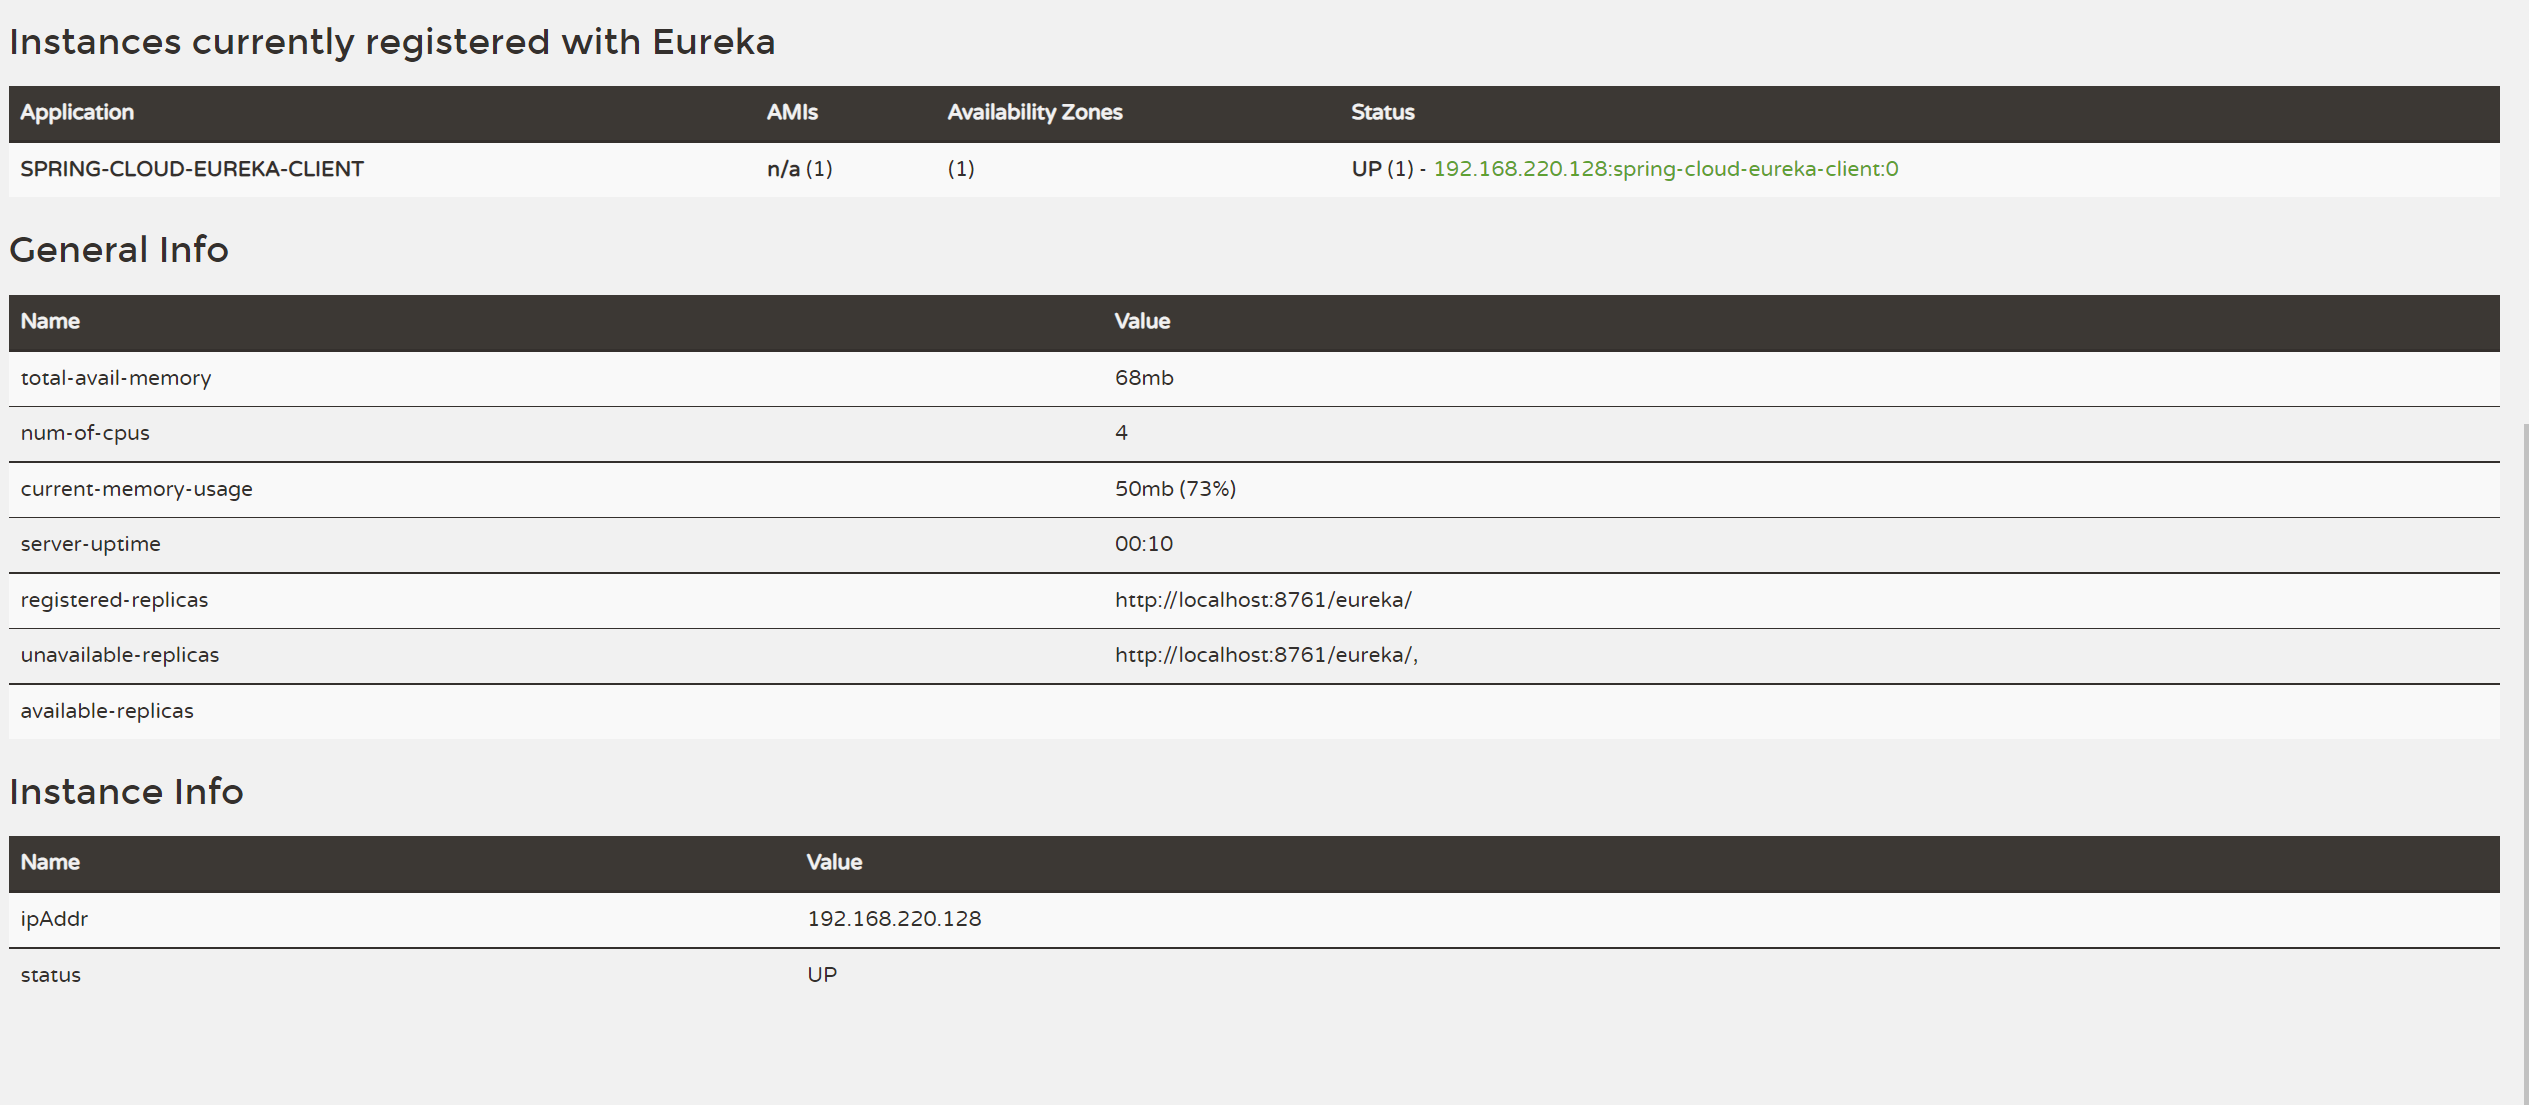The image size is (2529, 1105).
Task: Click the Instances currently registered with Eureka heading
Action: (392, 42)
